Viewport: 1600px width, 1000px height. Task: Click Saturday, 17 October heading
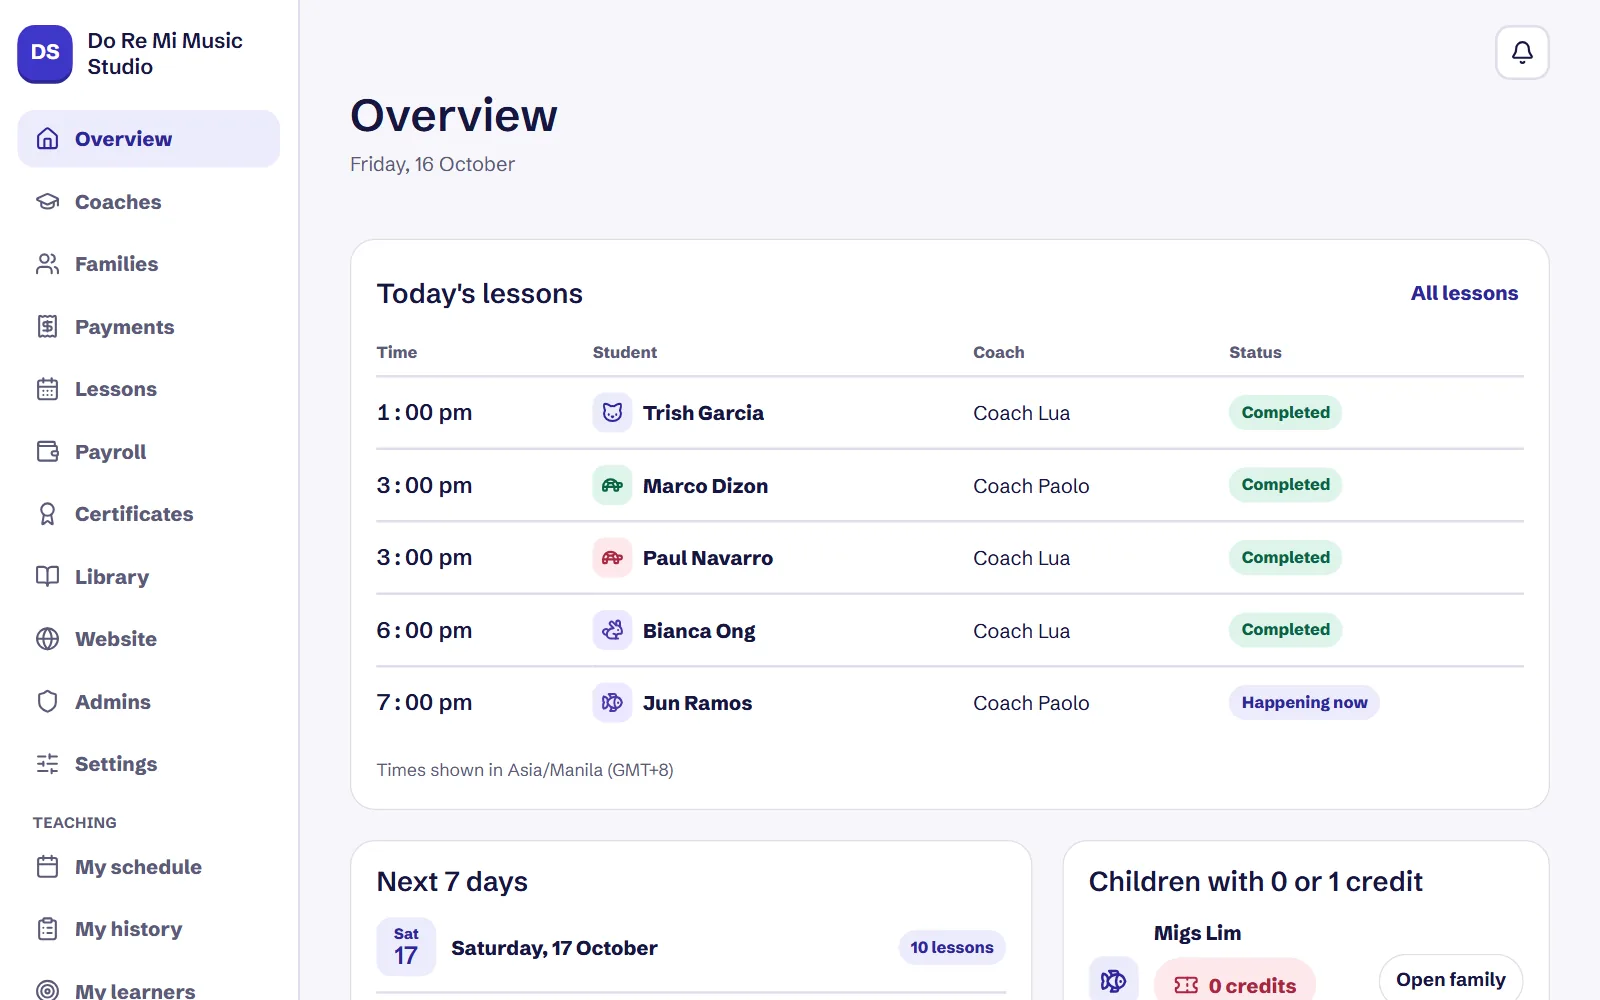click(x=554, y=948)
